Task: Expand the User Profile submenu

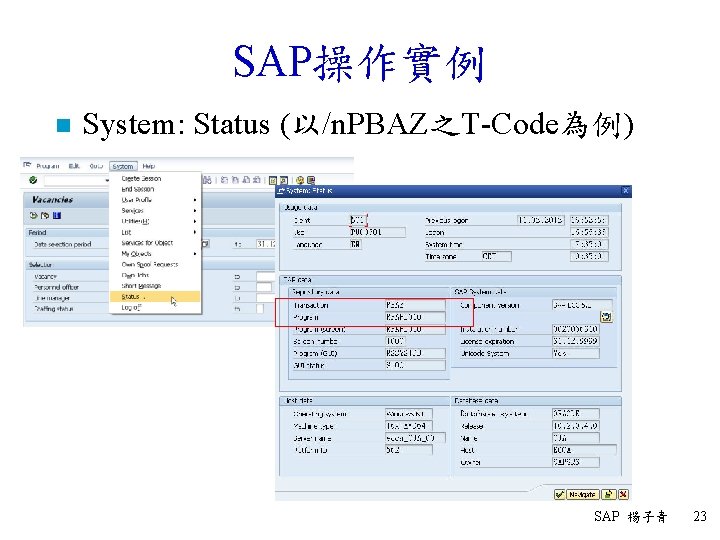Action: click(155, 200)
